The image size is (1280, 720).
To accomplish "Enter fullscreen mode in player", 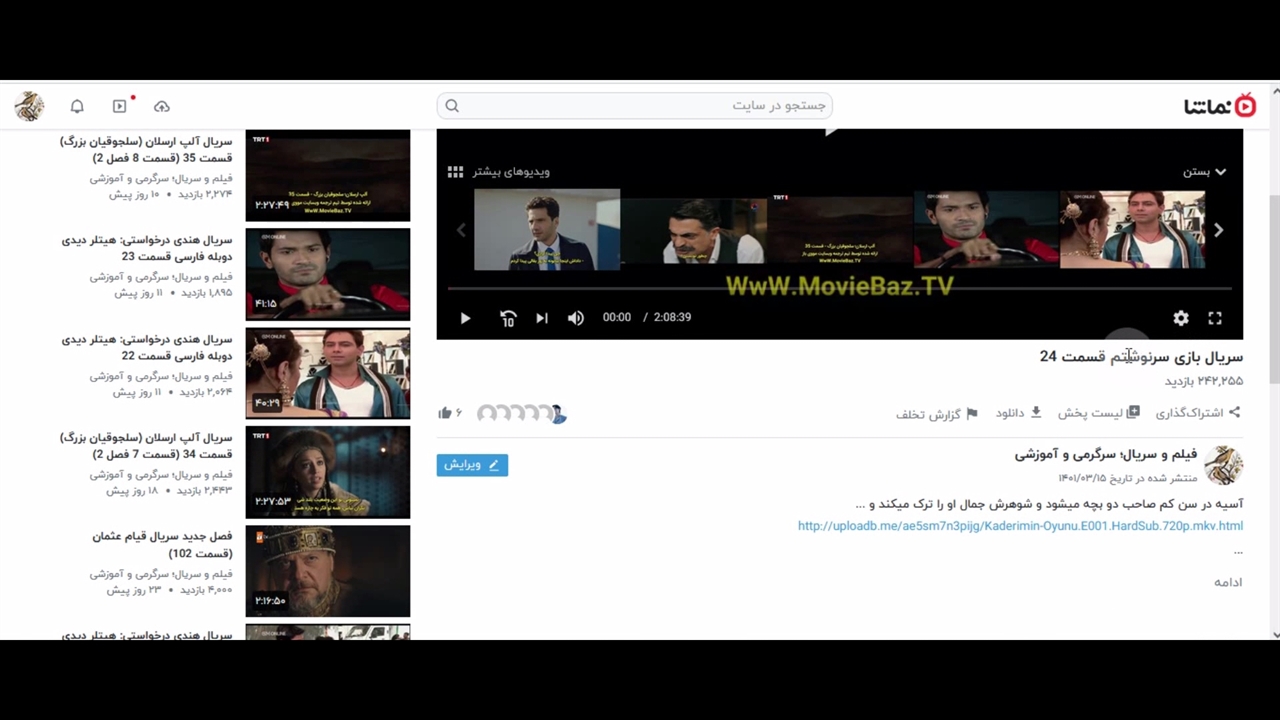I will 1215,318.
